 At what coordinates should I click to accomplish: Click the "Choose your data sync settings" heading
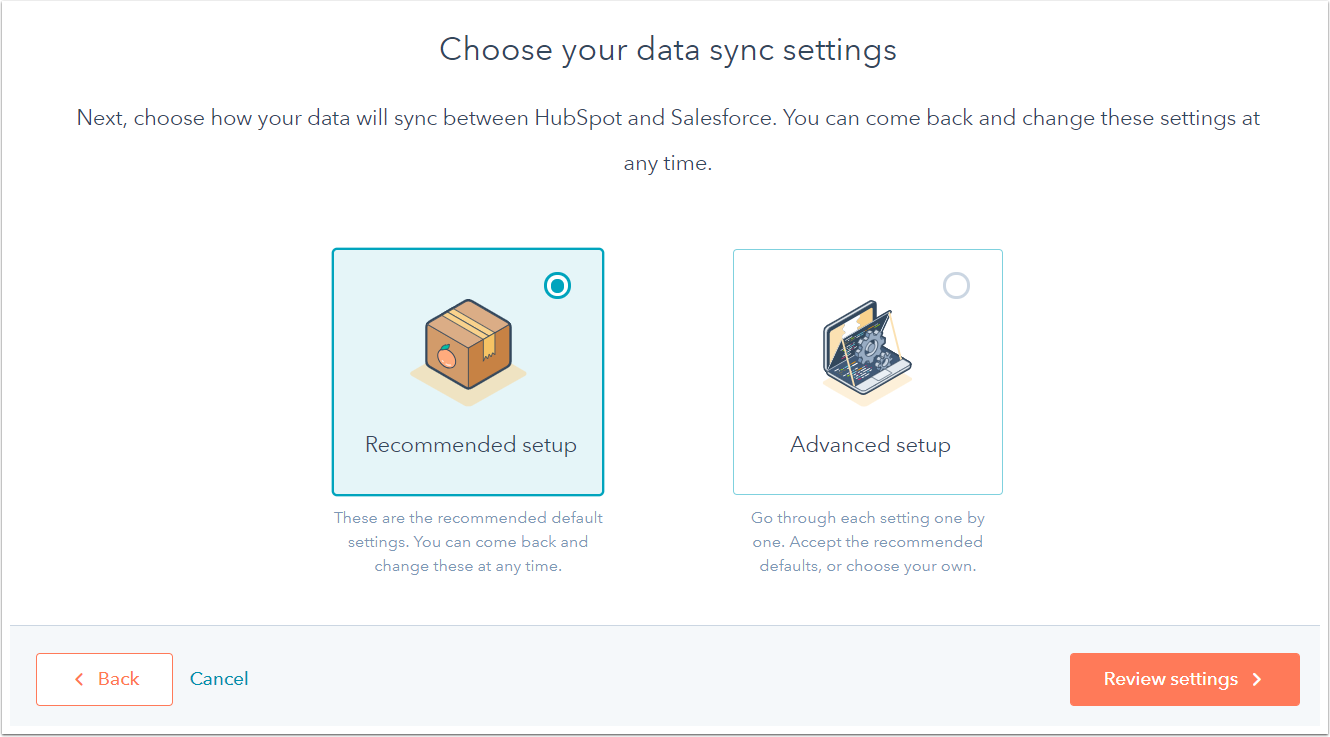click(x=667, y=49)
